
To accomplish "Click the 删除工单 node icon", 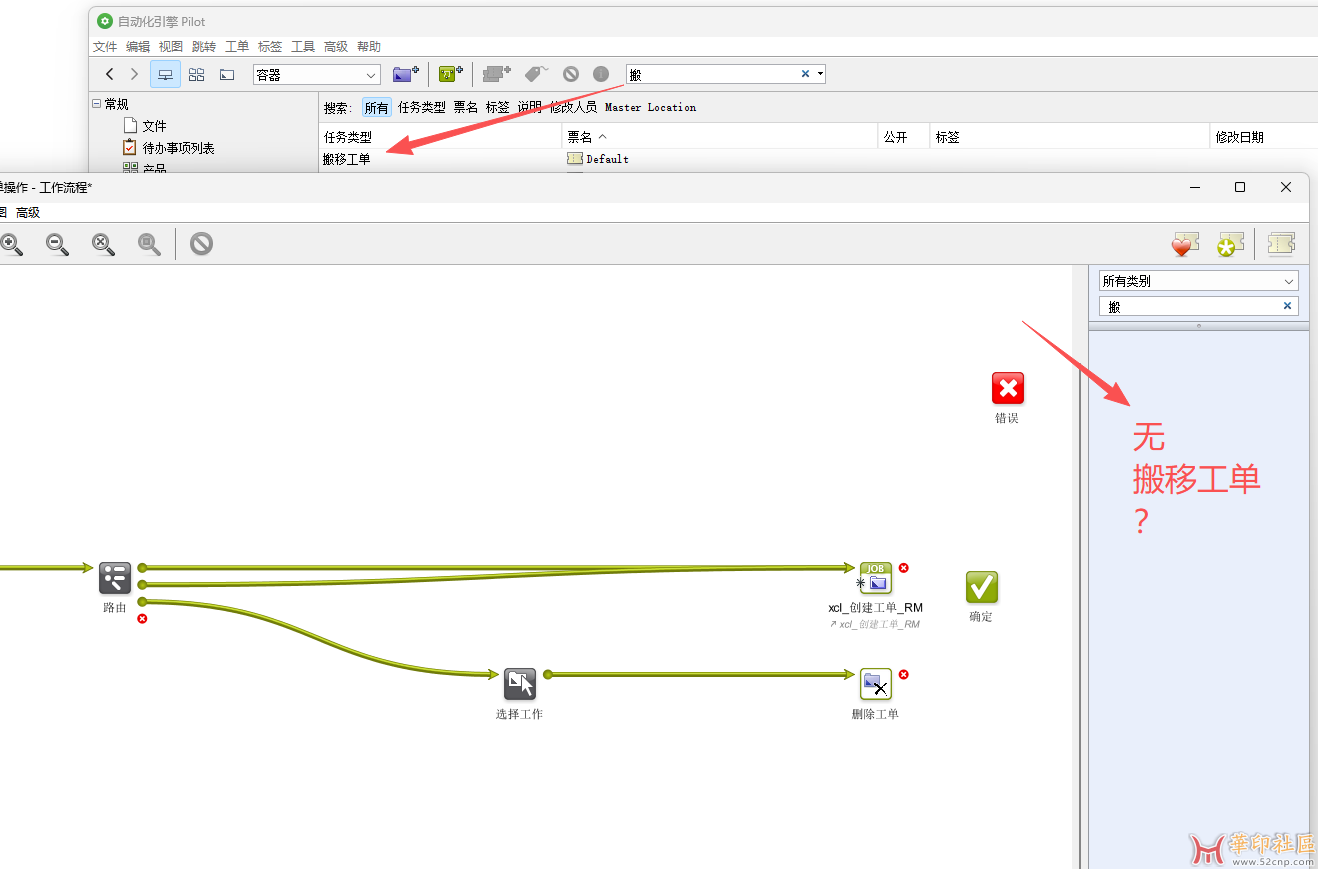I will coord(875,684).
